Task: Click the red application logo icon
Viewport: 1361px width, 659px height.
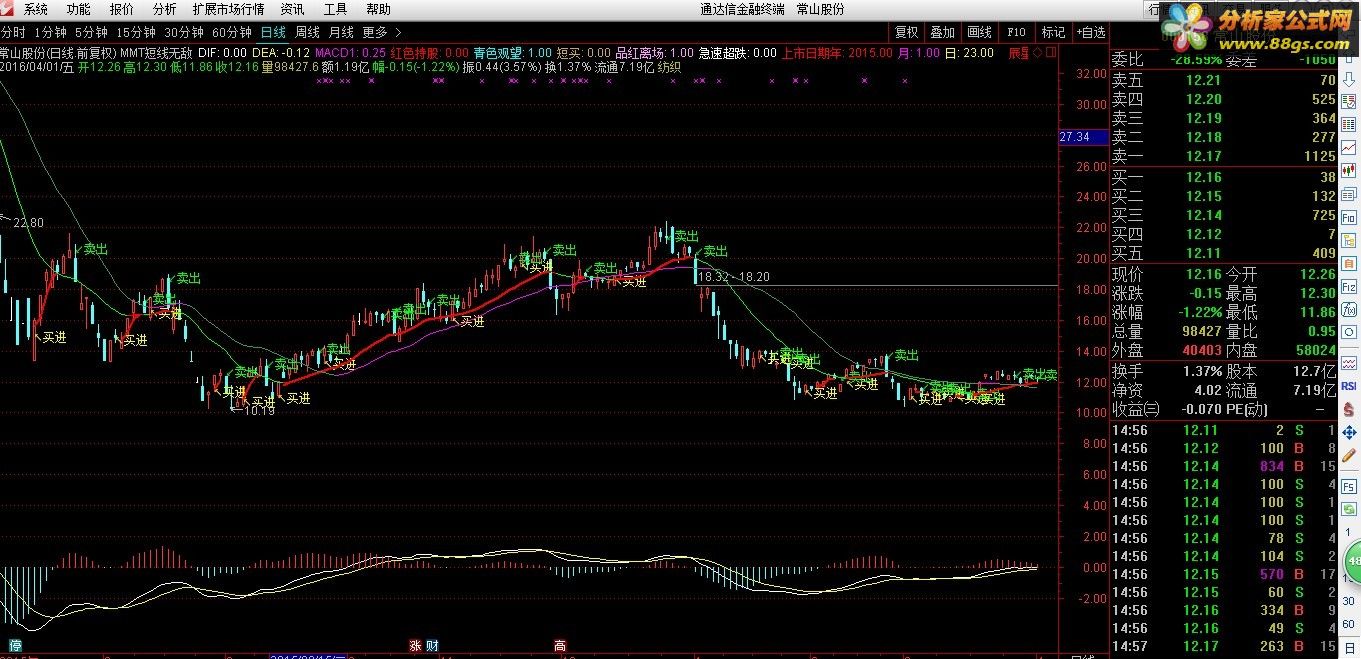Action: point(7,9)
